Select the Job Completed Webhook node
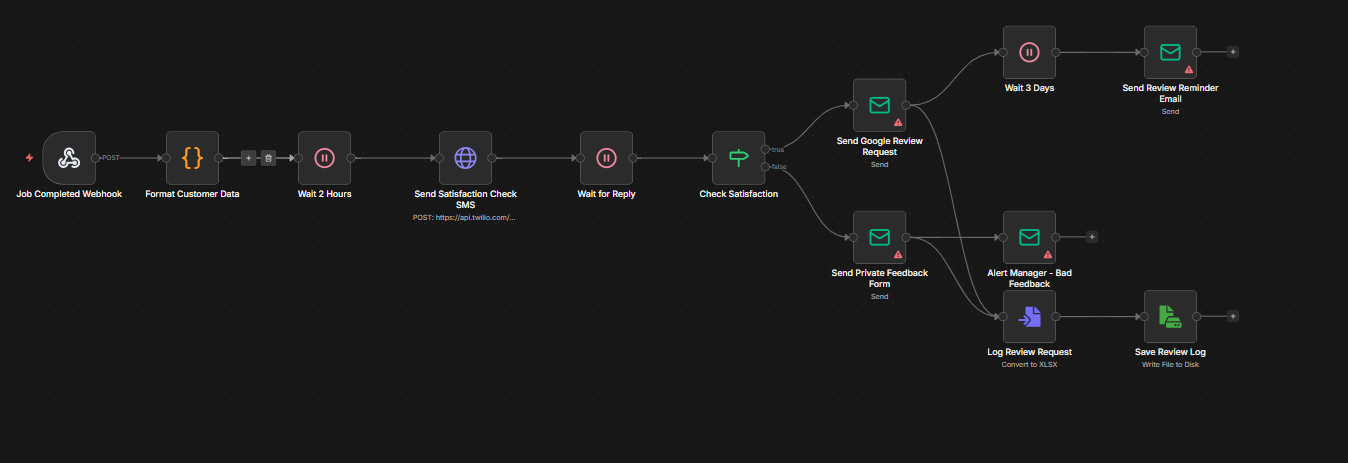This screenshot has height=463, width=1348. [69, 158]
